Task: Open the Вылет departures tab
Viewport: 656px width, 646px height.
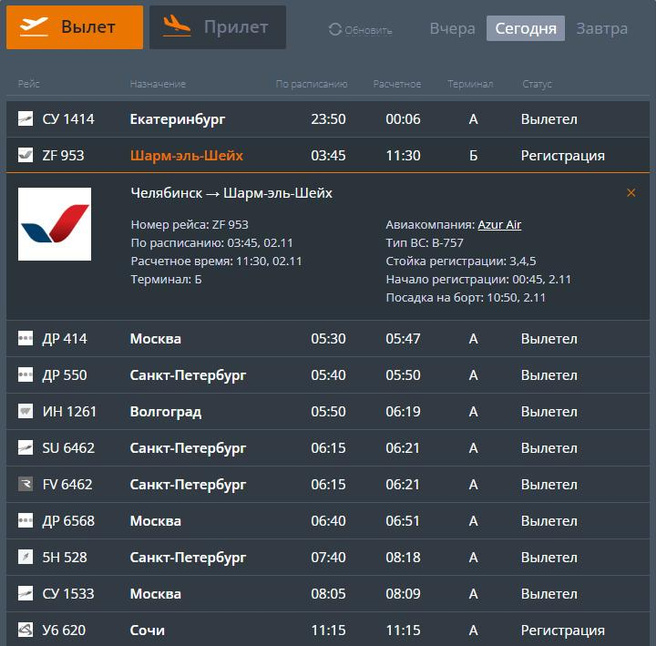Action: coord(74,27)
